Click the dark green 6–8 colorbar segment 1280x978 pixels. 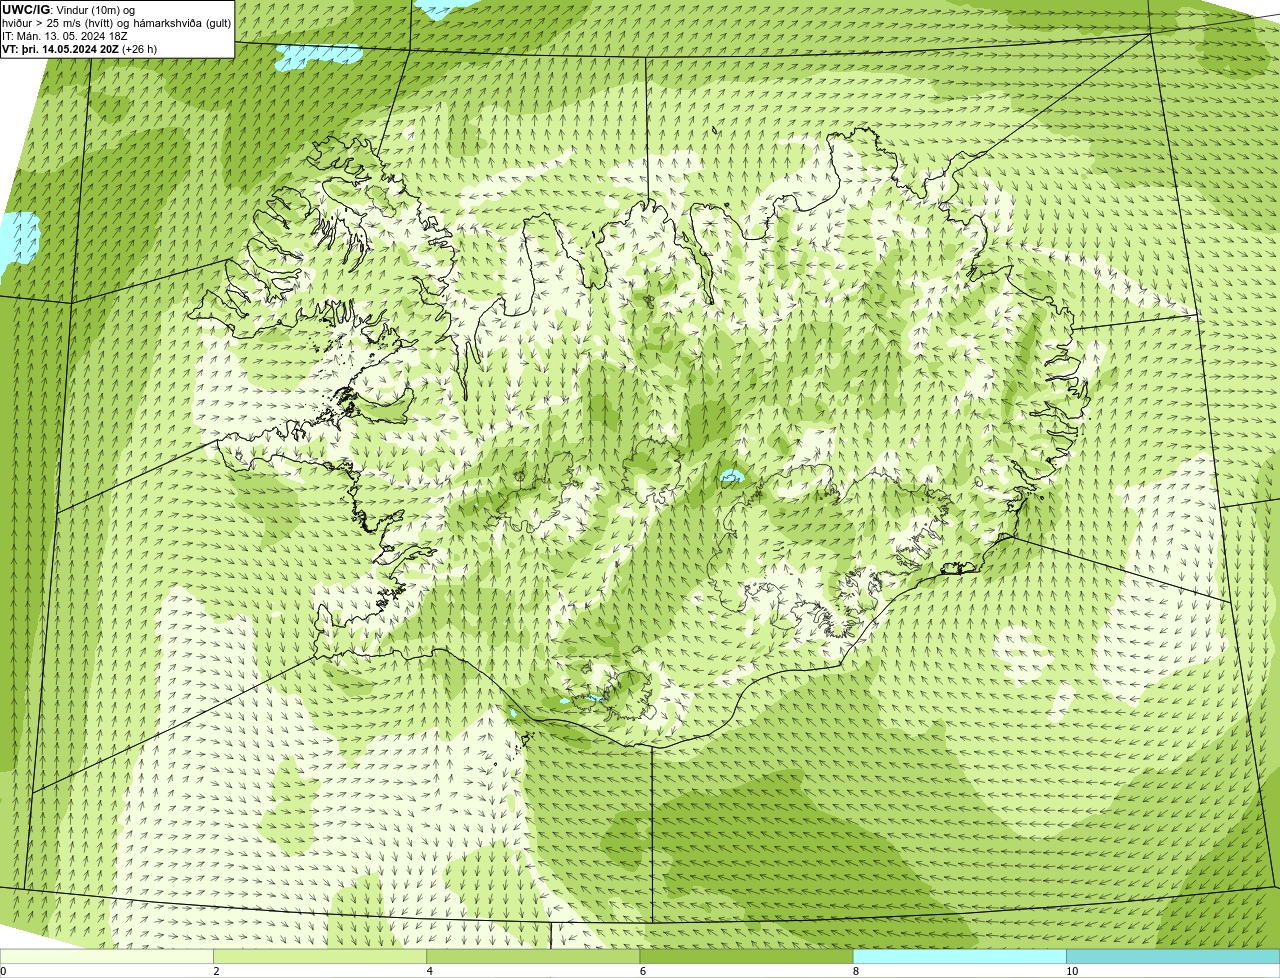(746, 956)
